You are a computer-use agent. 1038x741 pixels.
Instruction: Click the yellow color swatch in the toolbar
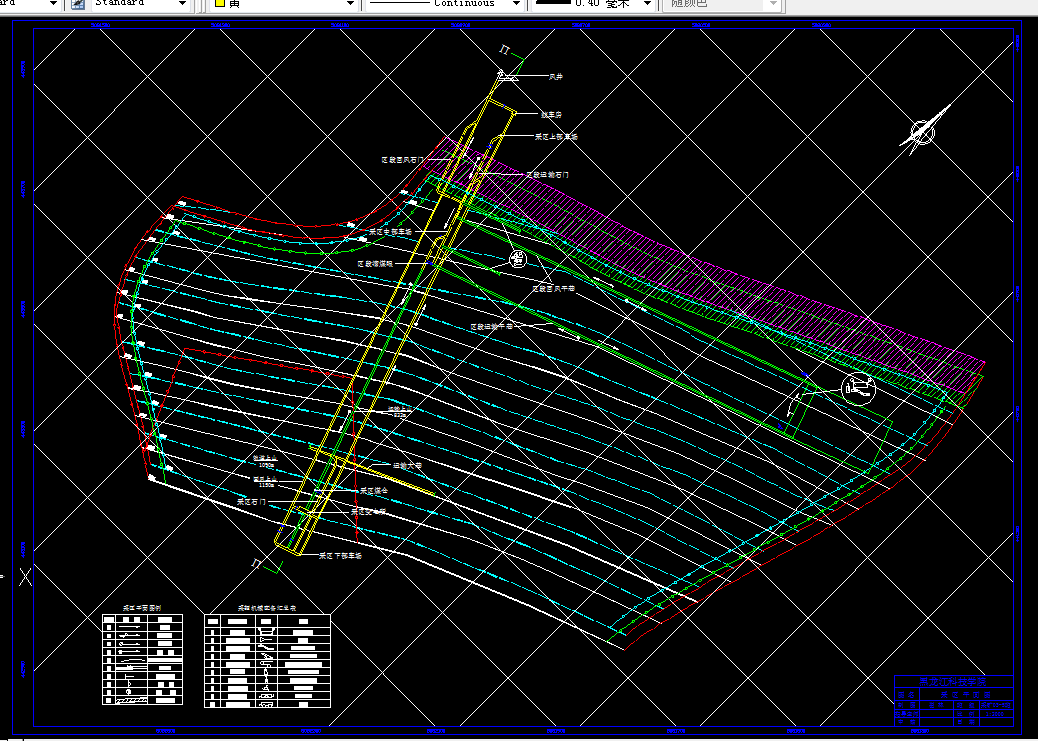pos(220,4)
